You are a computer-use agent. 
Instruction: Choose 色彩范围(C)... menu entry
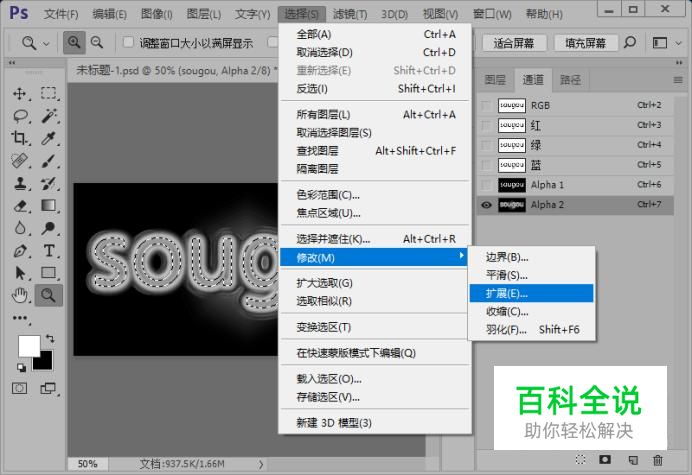pos(373,195)
